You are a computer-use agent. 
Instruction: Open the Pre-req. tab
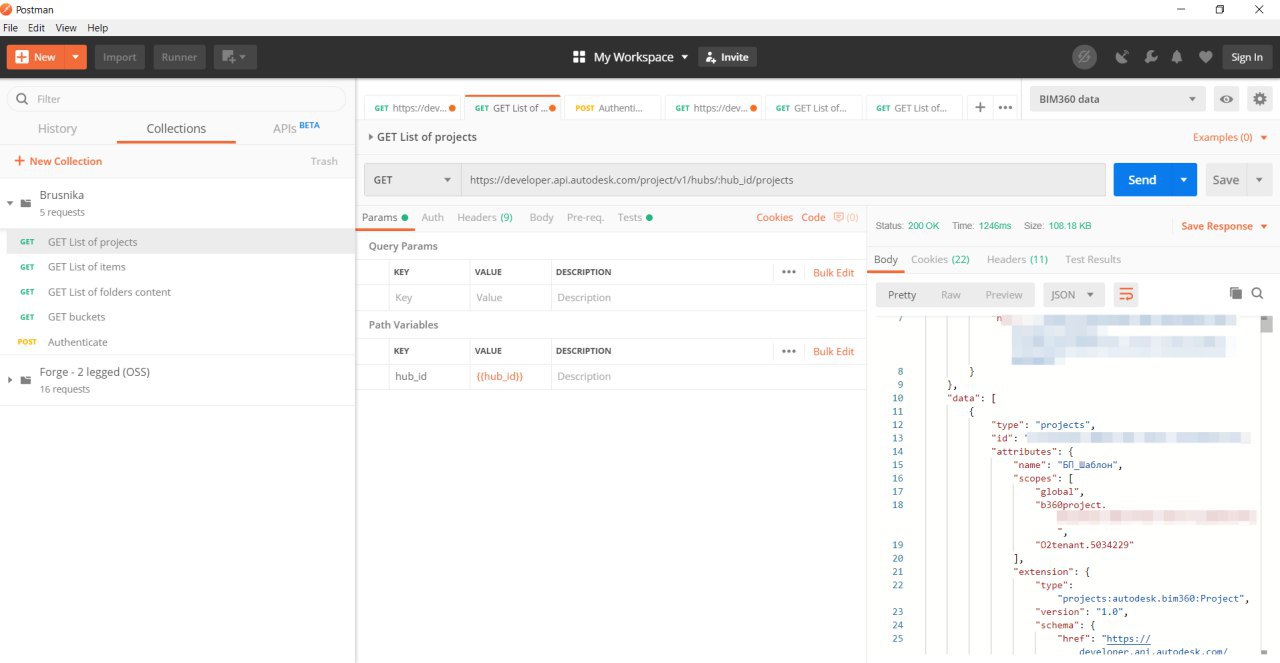coord(585,217)
